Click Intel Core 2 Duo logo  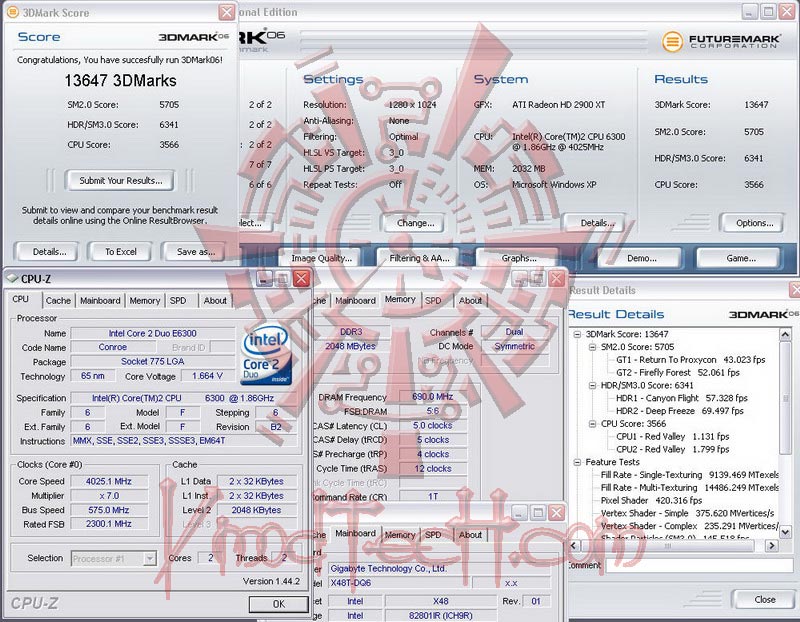[x=266, y=355]
